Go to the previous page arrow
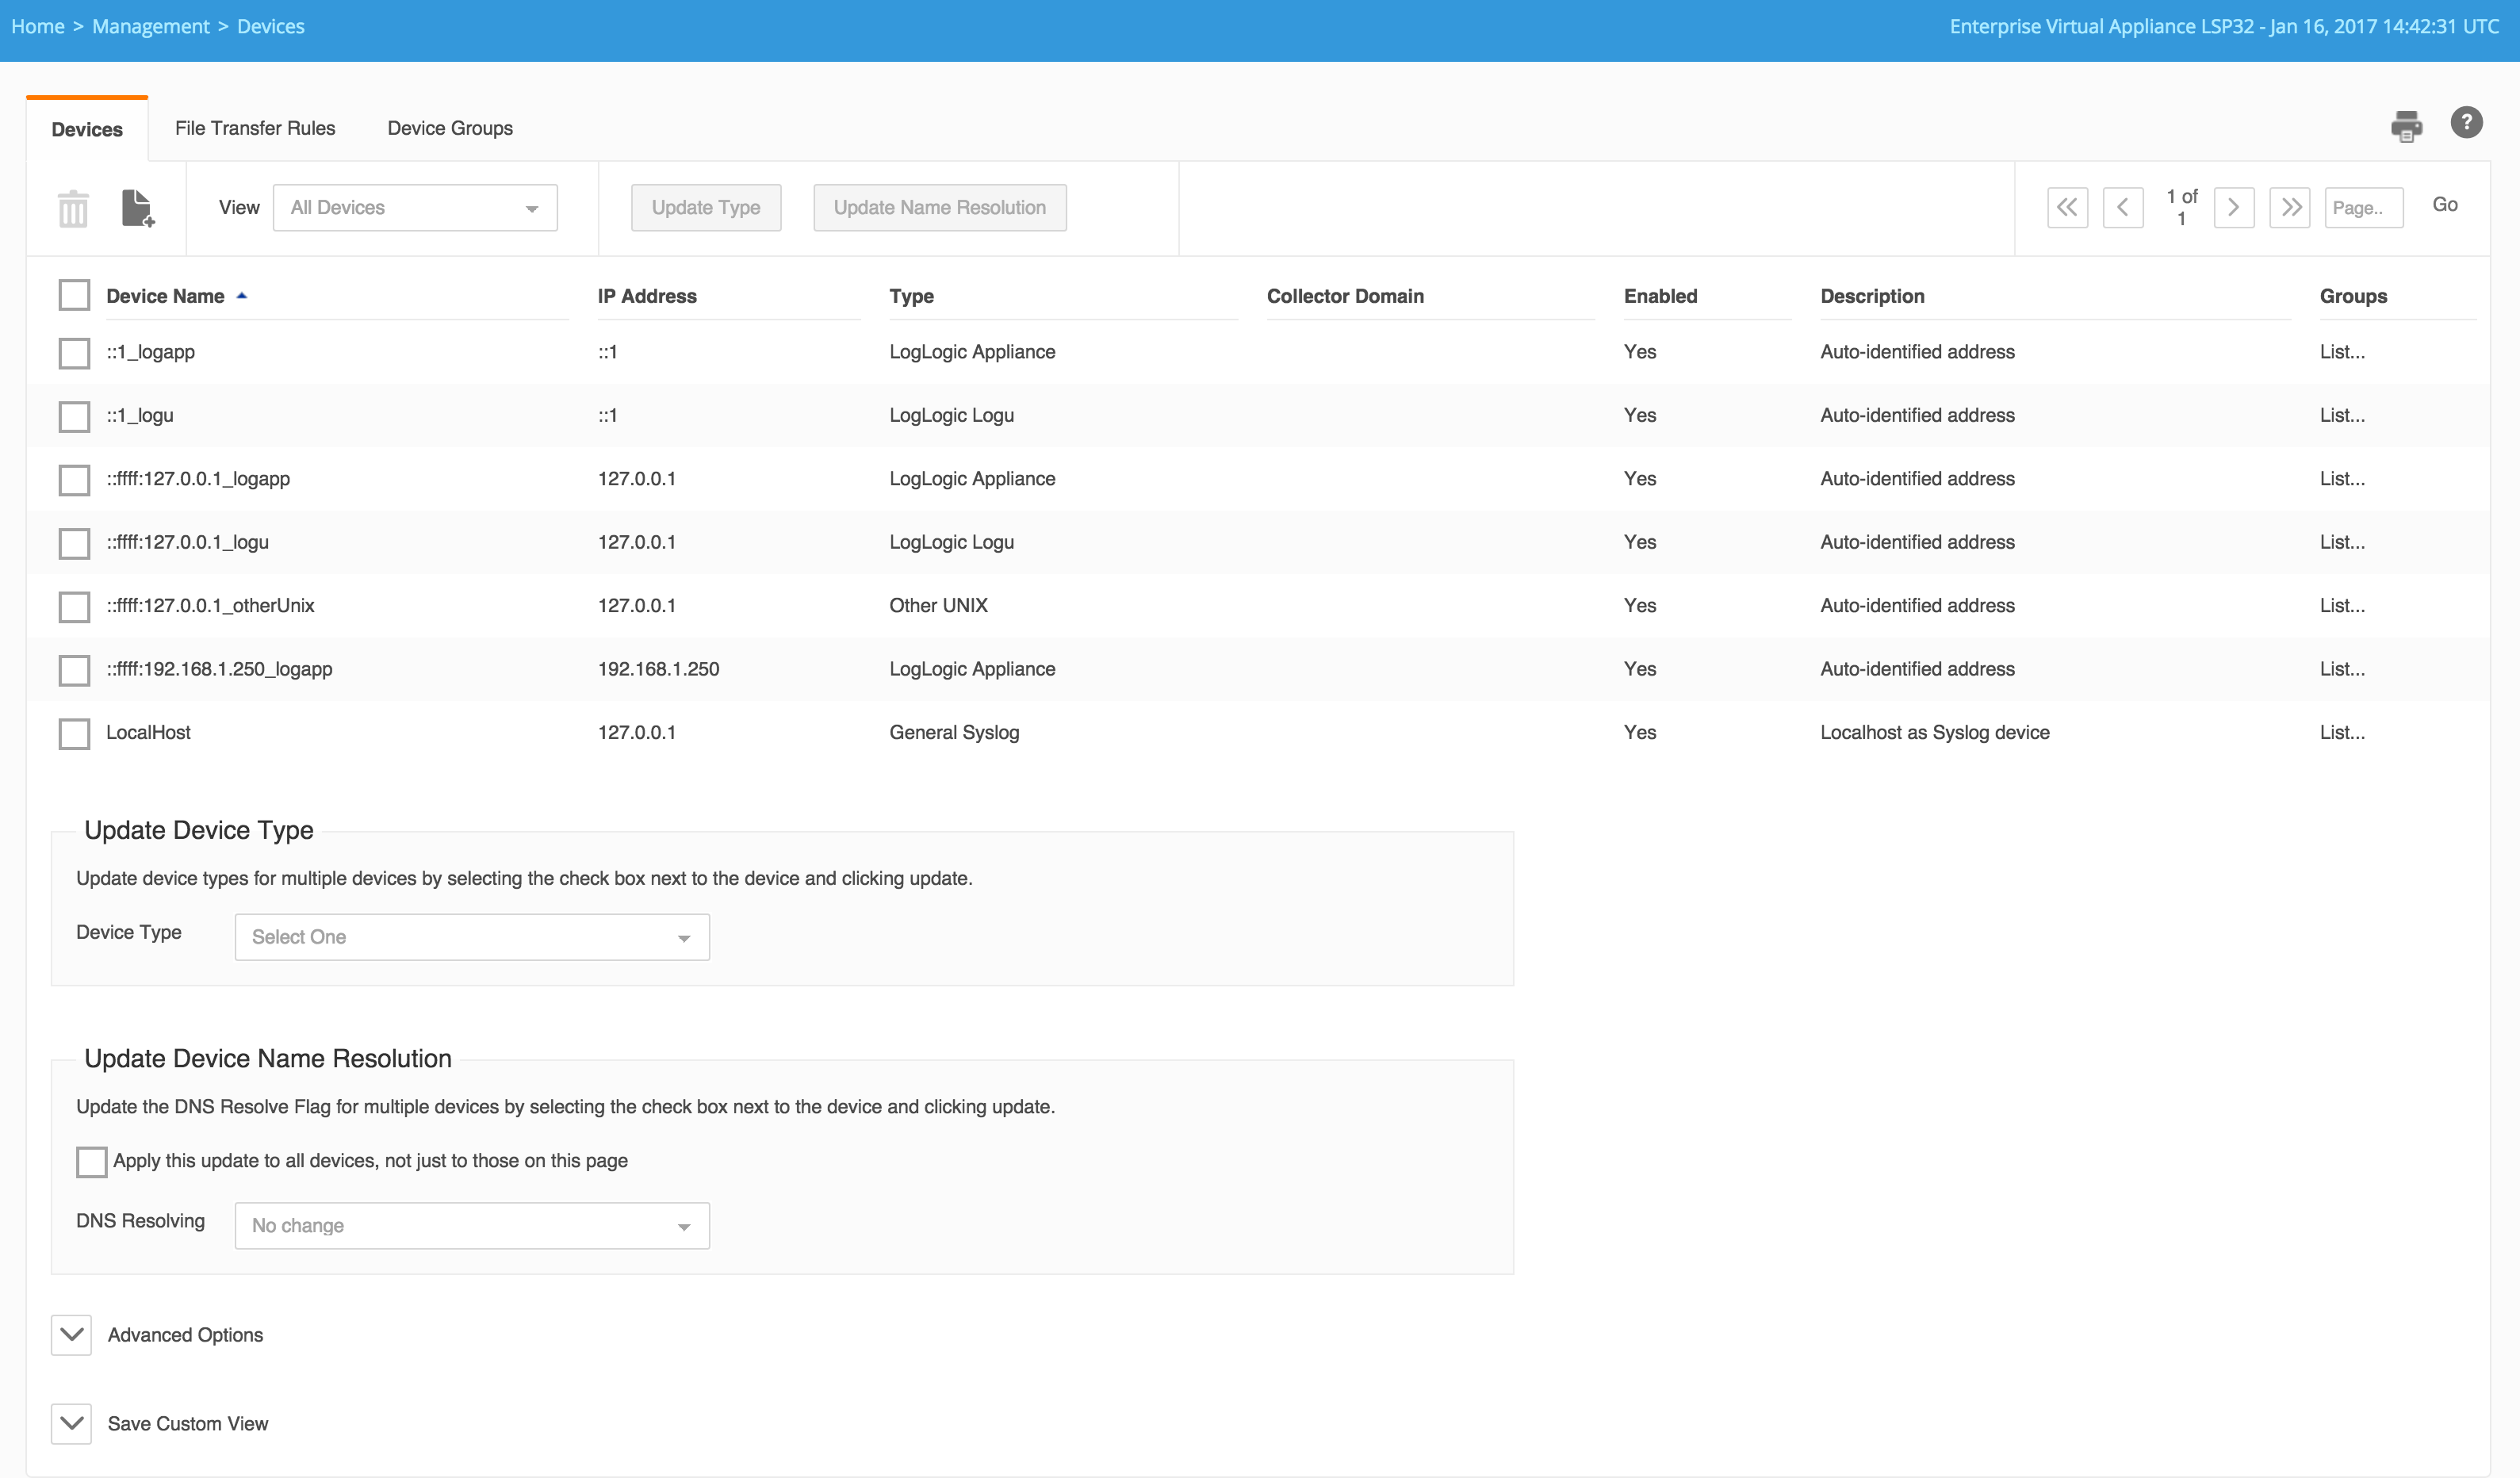2520x1478 pixels. tap(2123, 208)
